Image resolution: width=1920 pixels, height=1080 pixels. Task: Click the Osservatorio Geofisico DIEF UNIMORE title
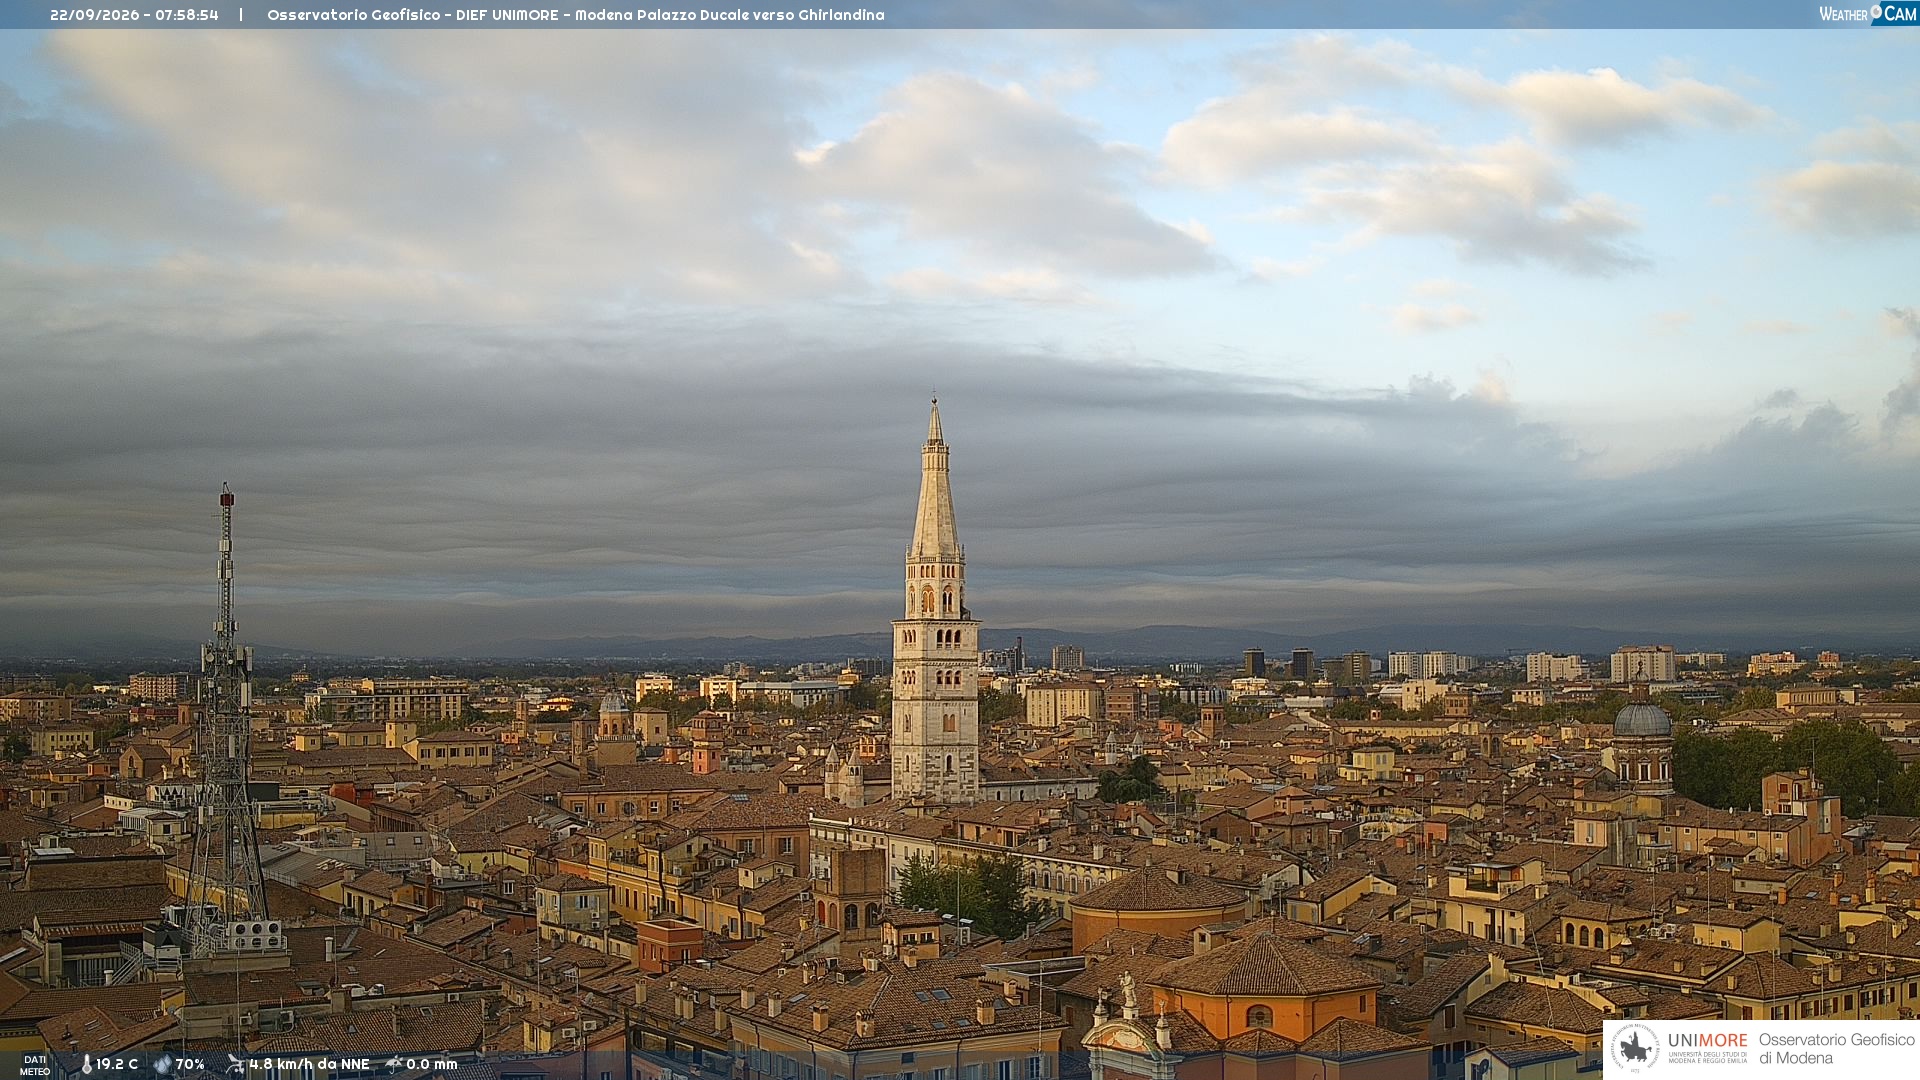pyautogui.click(x=575, y=15)
